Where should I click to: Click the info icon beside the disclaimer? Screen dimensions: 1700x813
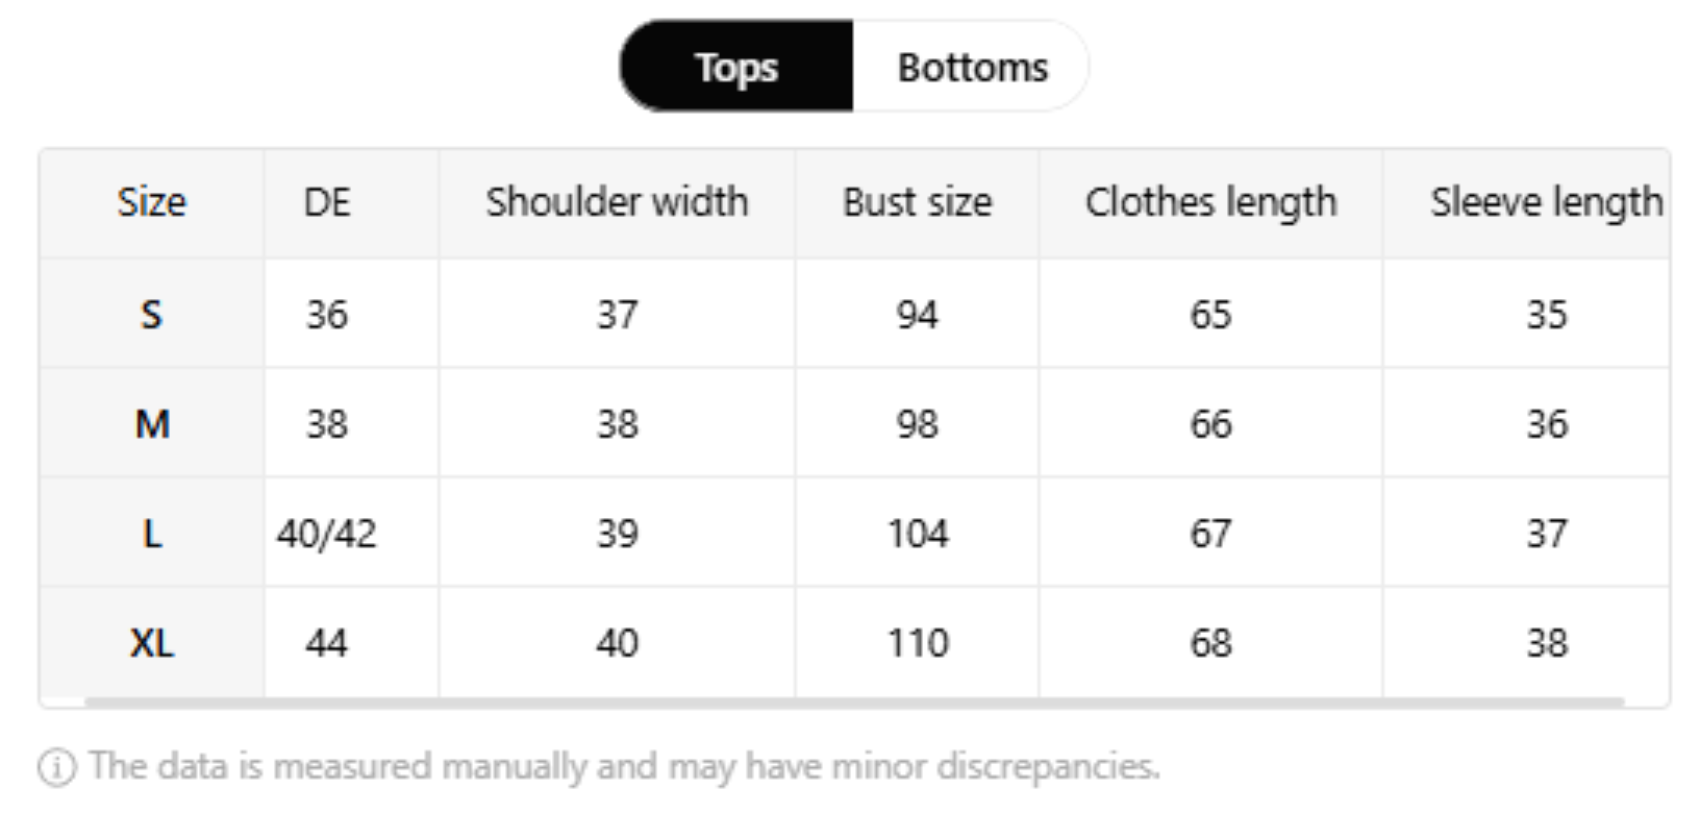[57, 768]
